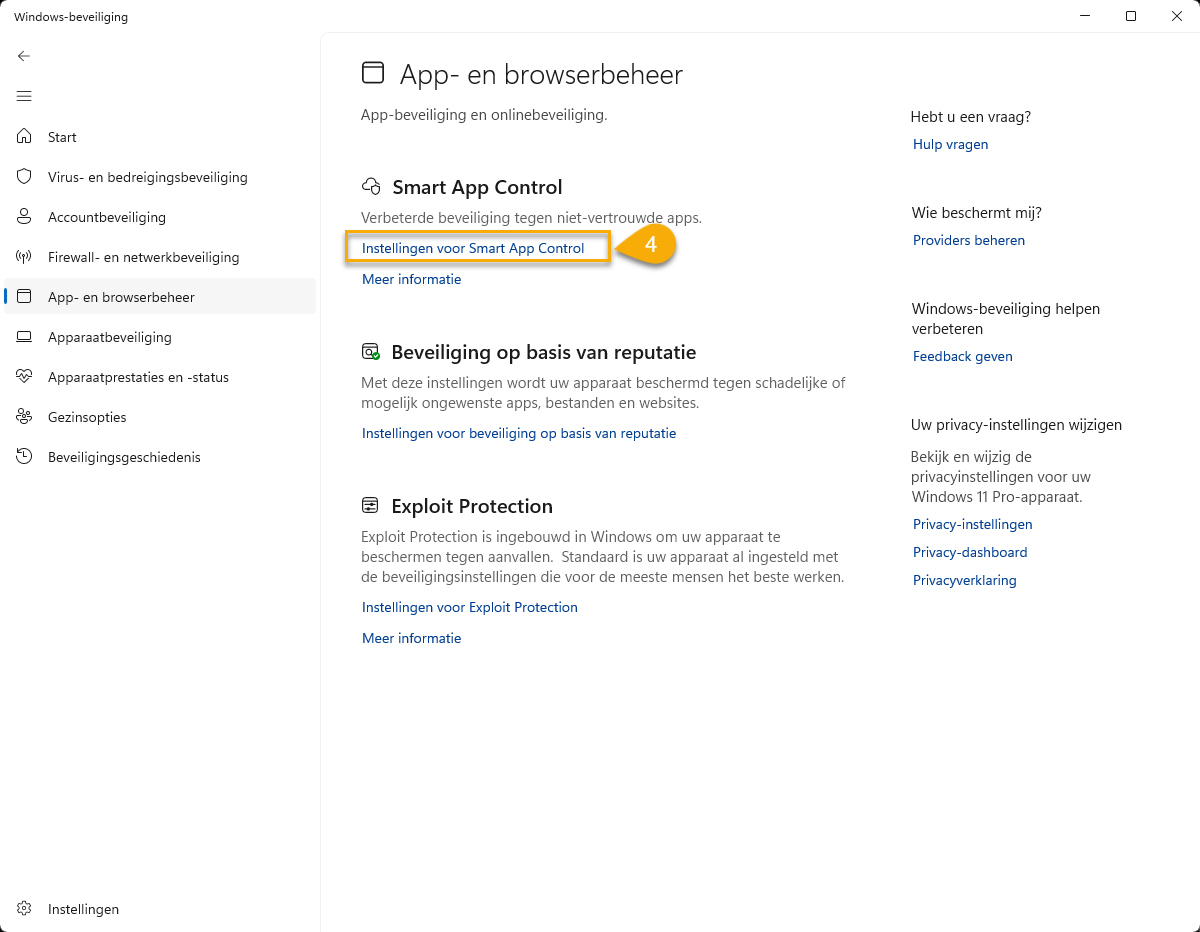The image size is (1200, 932).
Task: Open Instellingen voor Smart App Control
Action: (473, 248)
